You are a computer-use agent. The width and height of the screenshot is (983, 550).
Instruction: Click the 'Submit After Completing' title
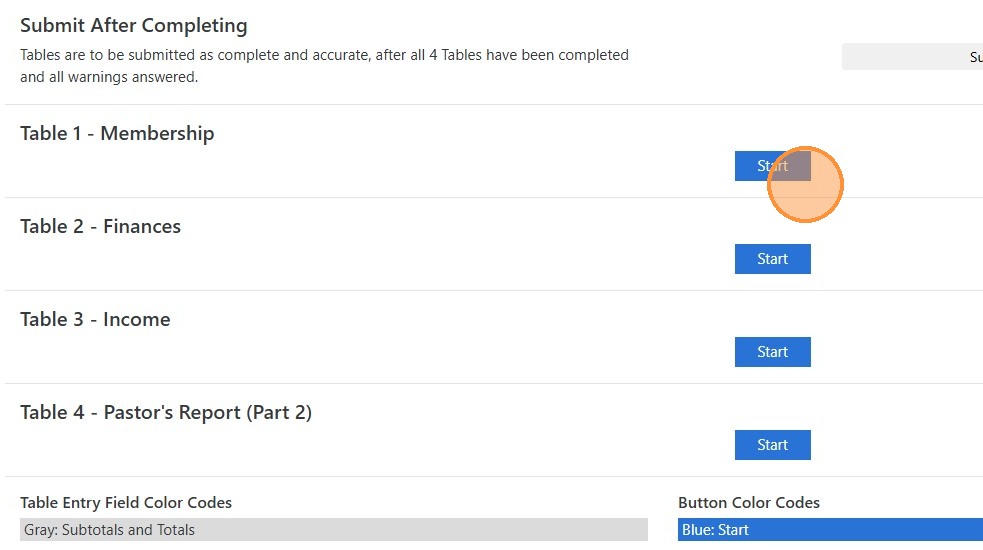point(133,26)
